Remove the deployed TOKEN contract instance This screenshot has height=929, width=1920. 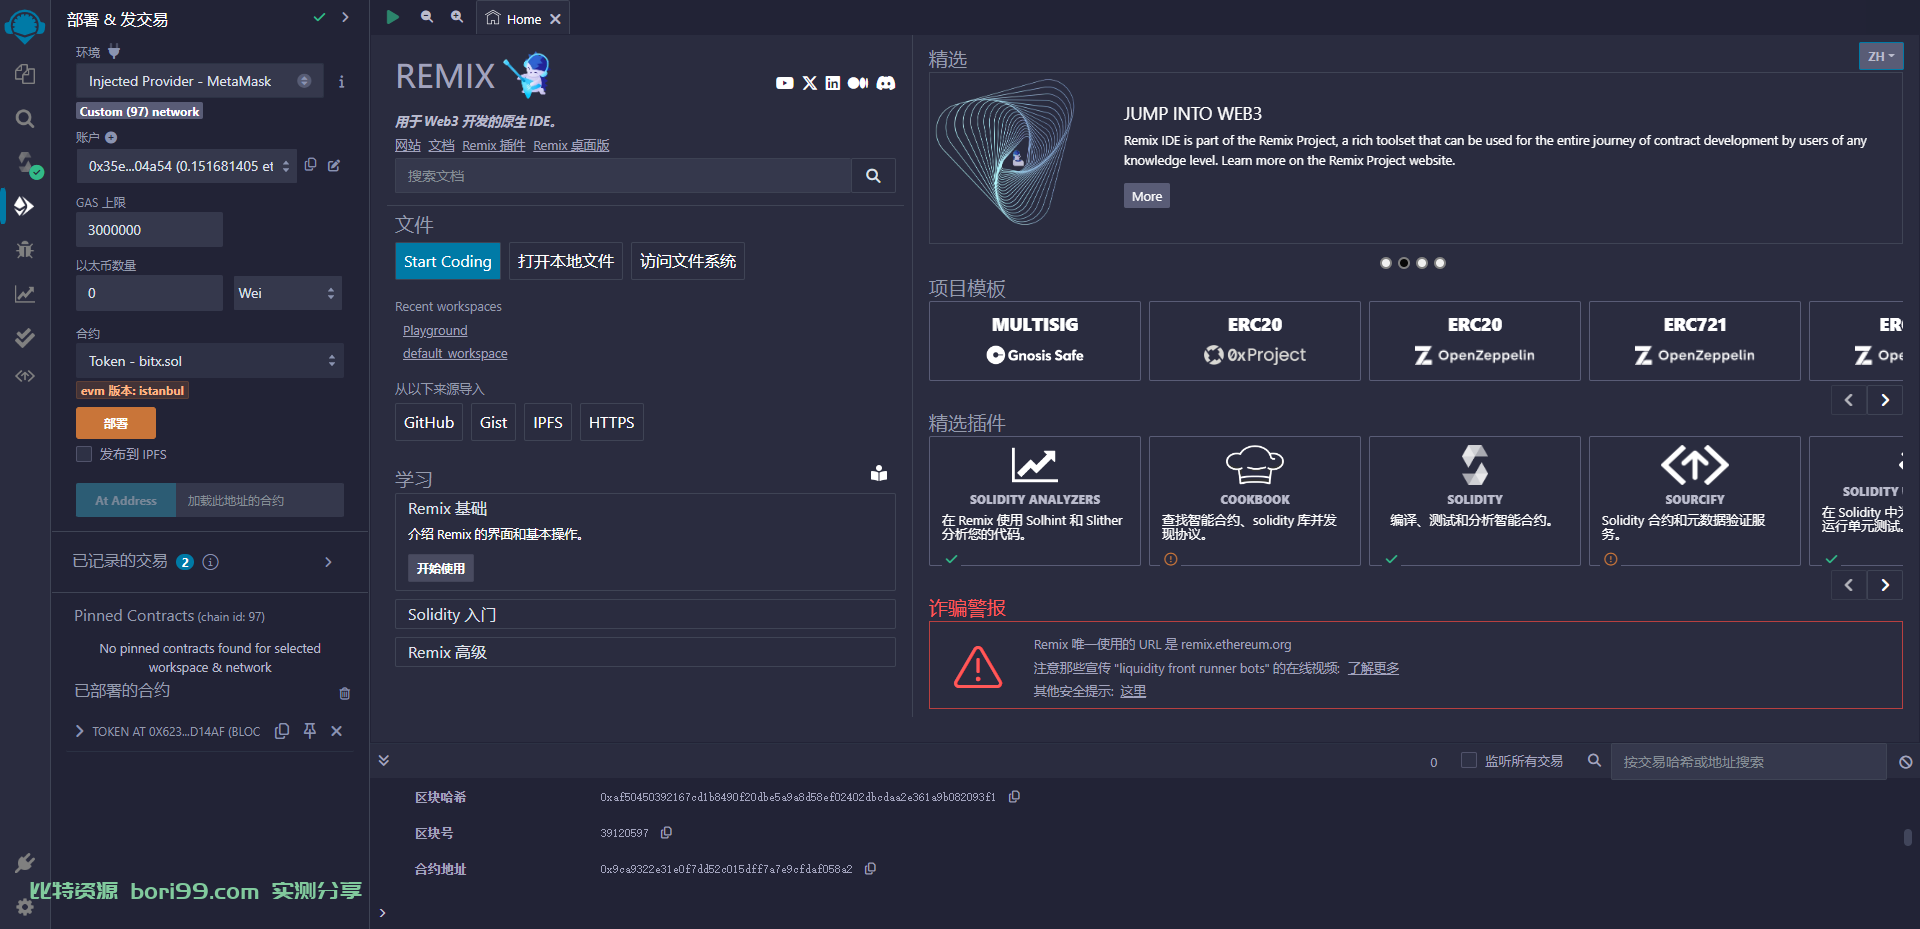tap(337, 731)
